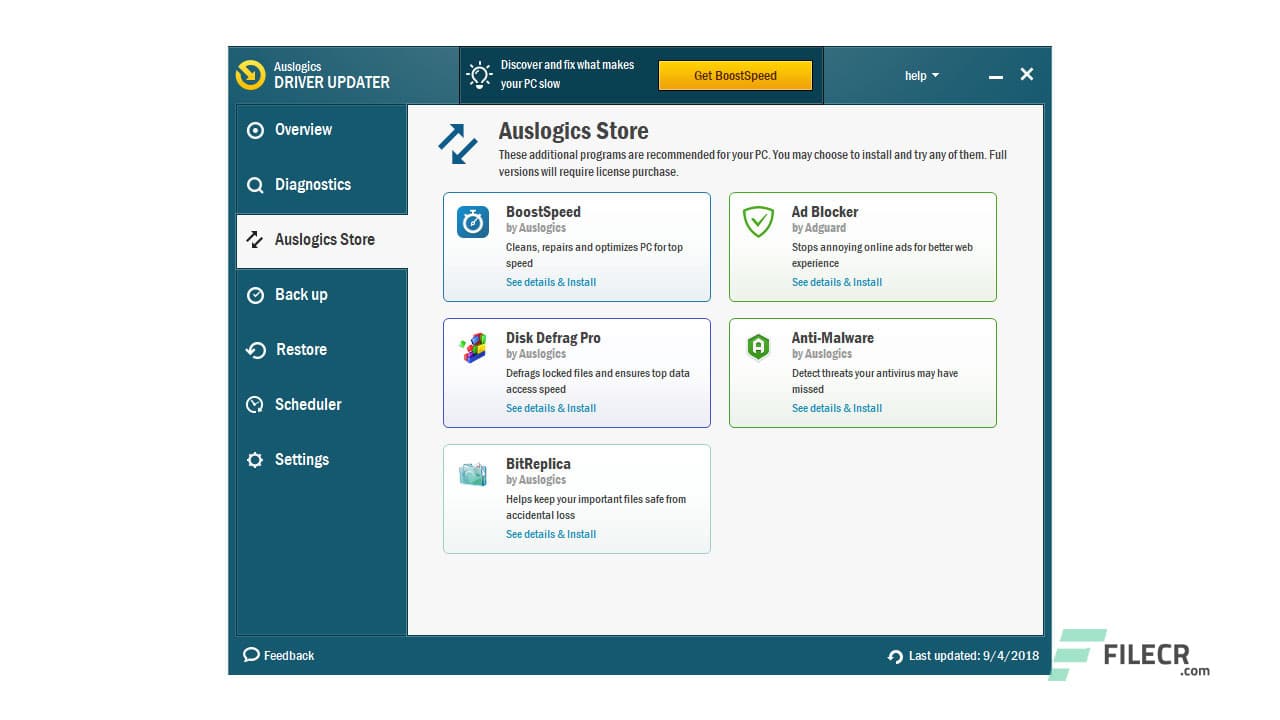
Task: Open Diagnostics using its magnifier icon
Action: [255, 184]
